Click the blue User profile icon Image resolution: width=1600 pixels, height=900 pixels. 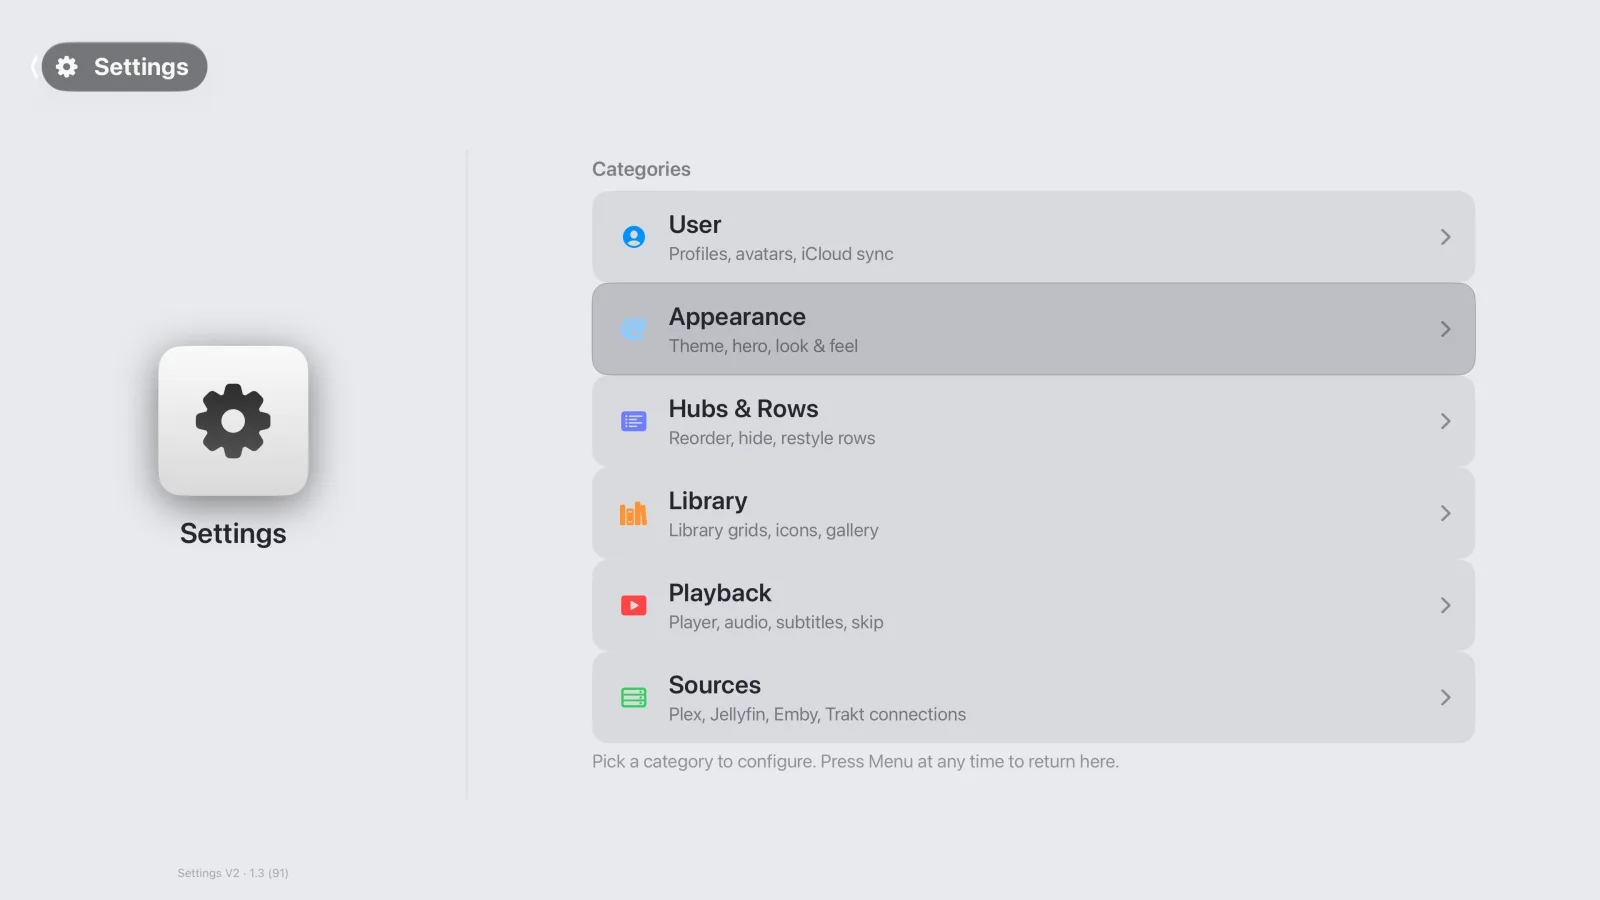[634, 237]
